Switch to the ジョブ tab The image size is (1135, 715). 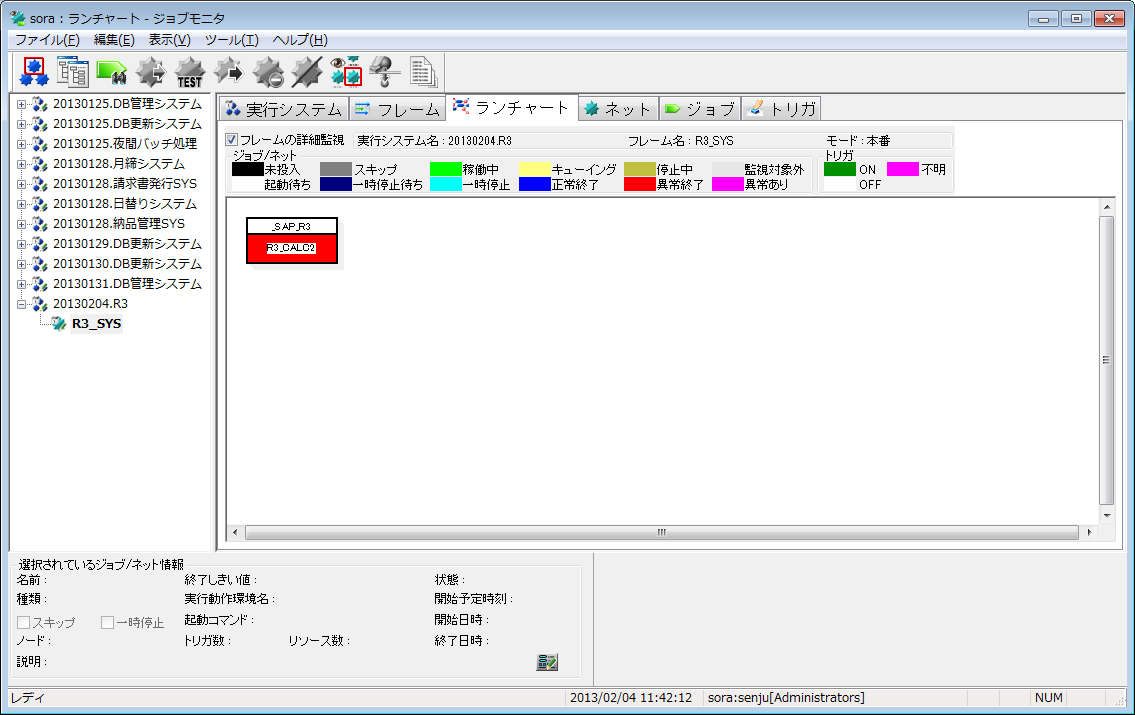click(x=700, y=109)
